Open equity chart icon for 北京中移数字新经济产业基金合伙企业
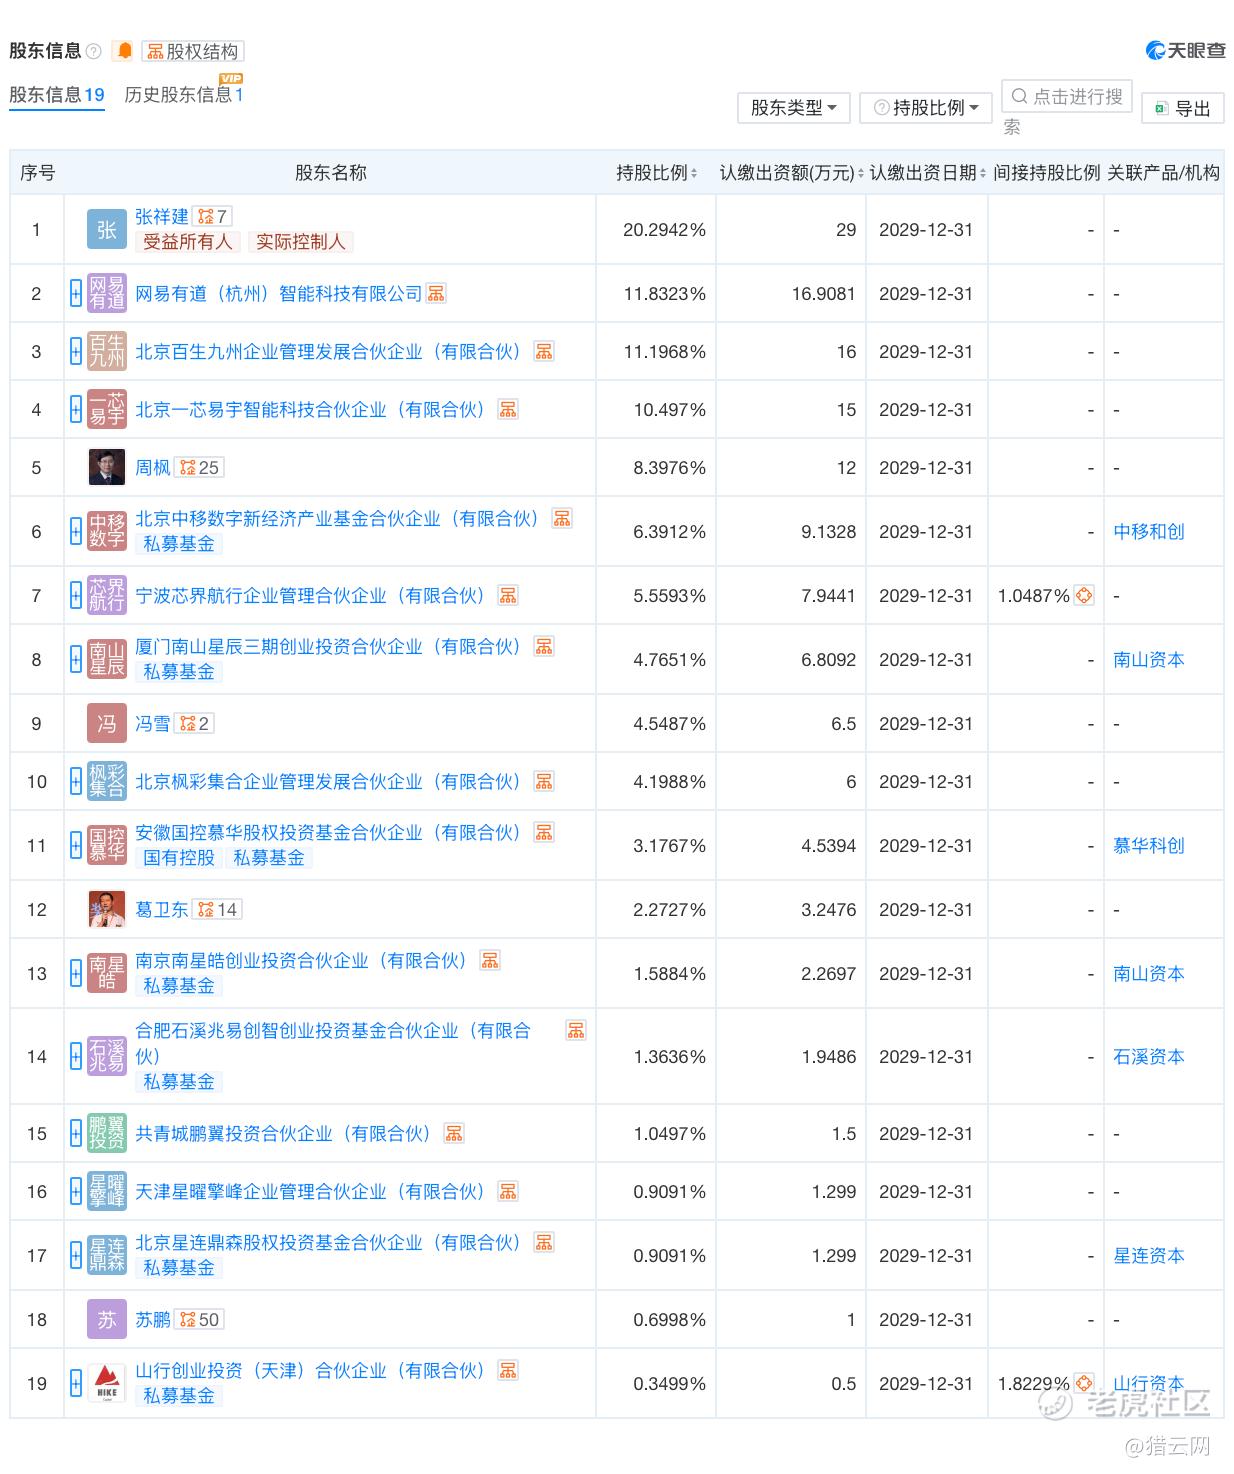This screenshot has height=1474, width=1234. [562, 519]
